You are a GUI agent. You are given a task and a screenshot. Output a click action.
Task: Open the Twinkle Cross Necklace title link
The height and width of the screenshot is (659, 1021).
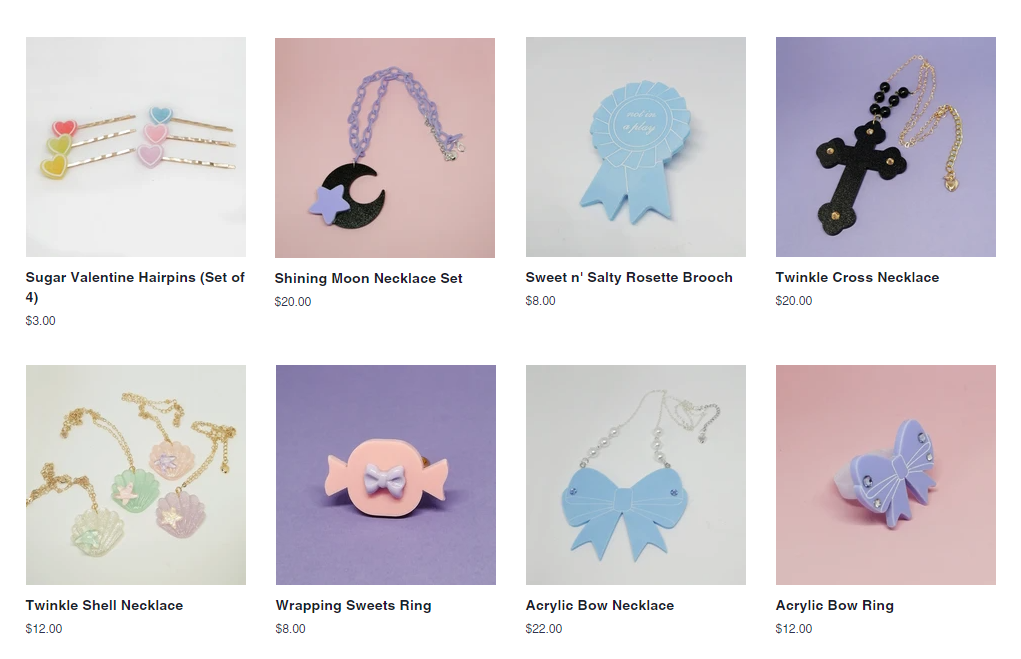tap(858, 277)
